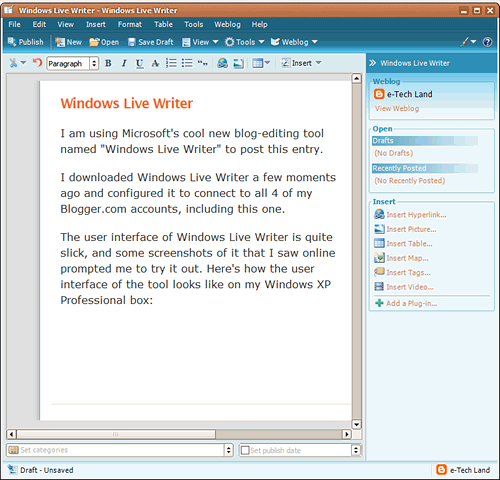Click the Insert Video... sidebar link
Image resolution: width=500 pixels, height=480 pixels.
click(404, 287)
